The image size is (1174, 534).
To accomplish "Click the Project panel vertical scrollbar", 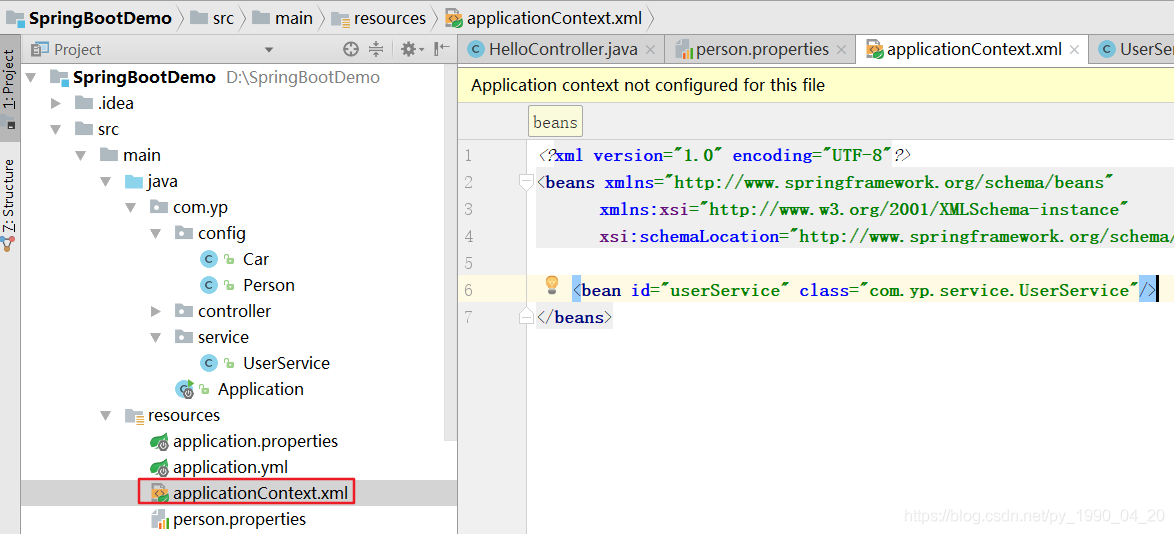I will coord(451,251).
